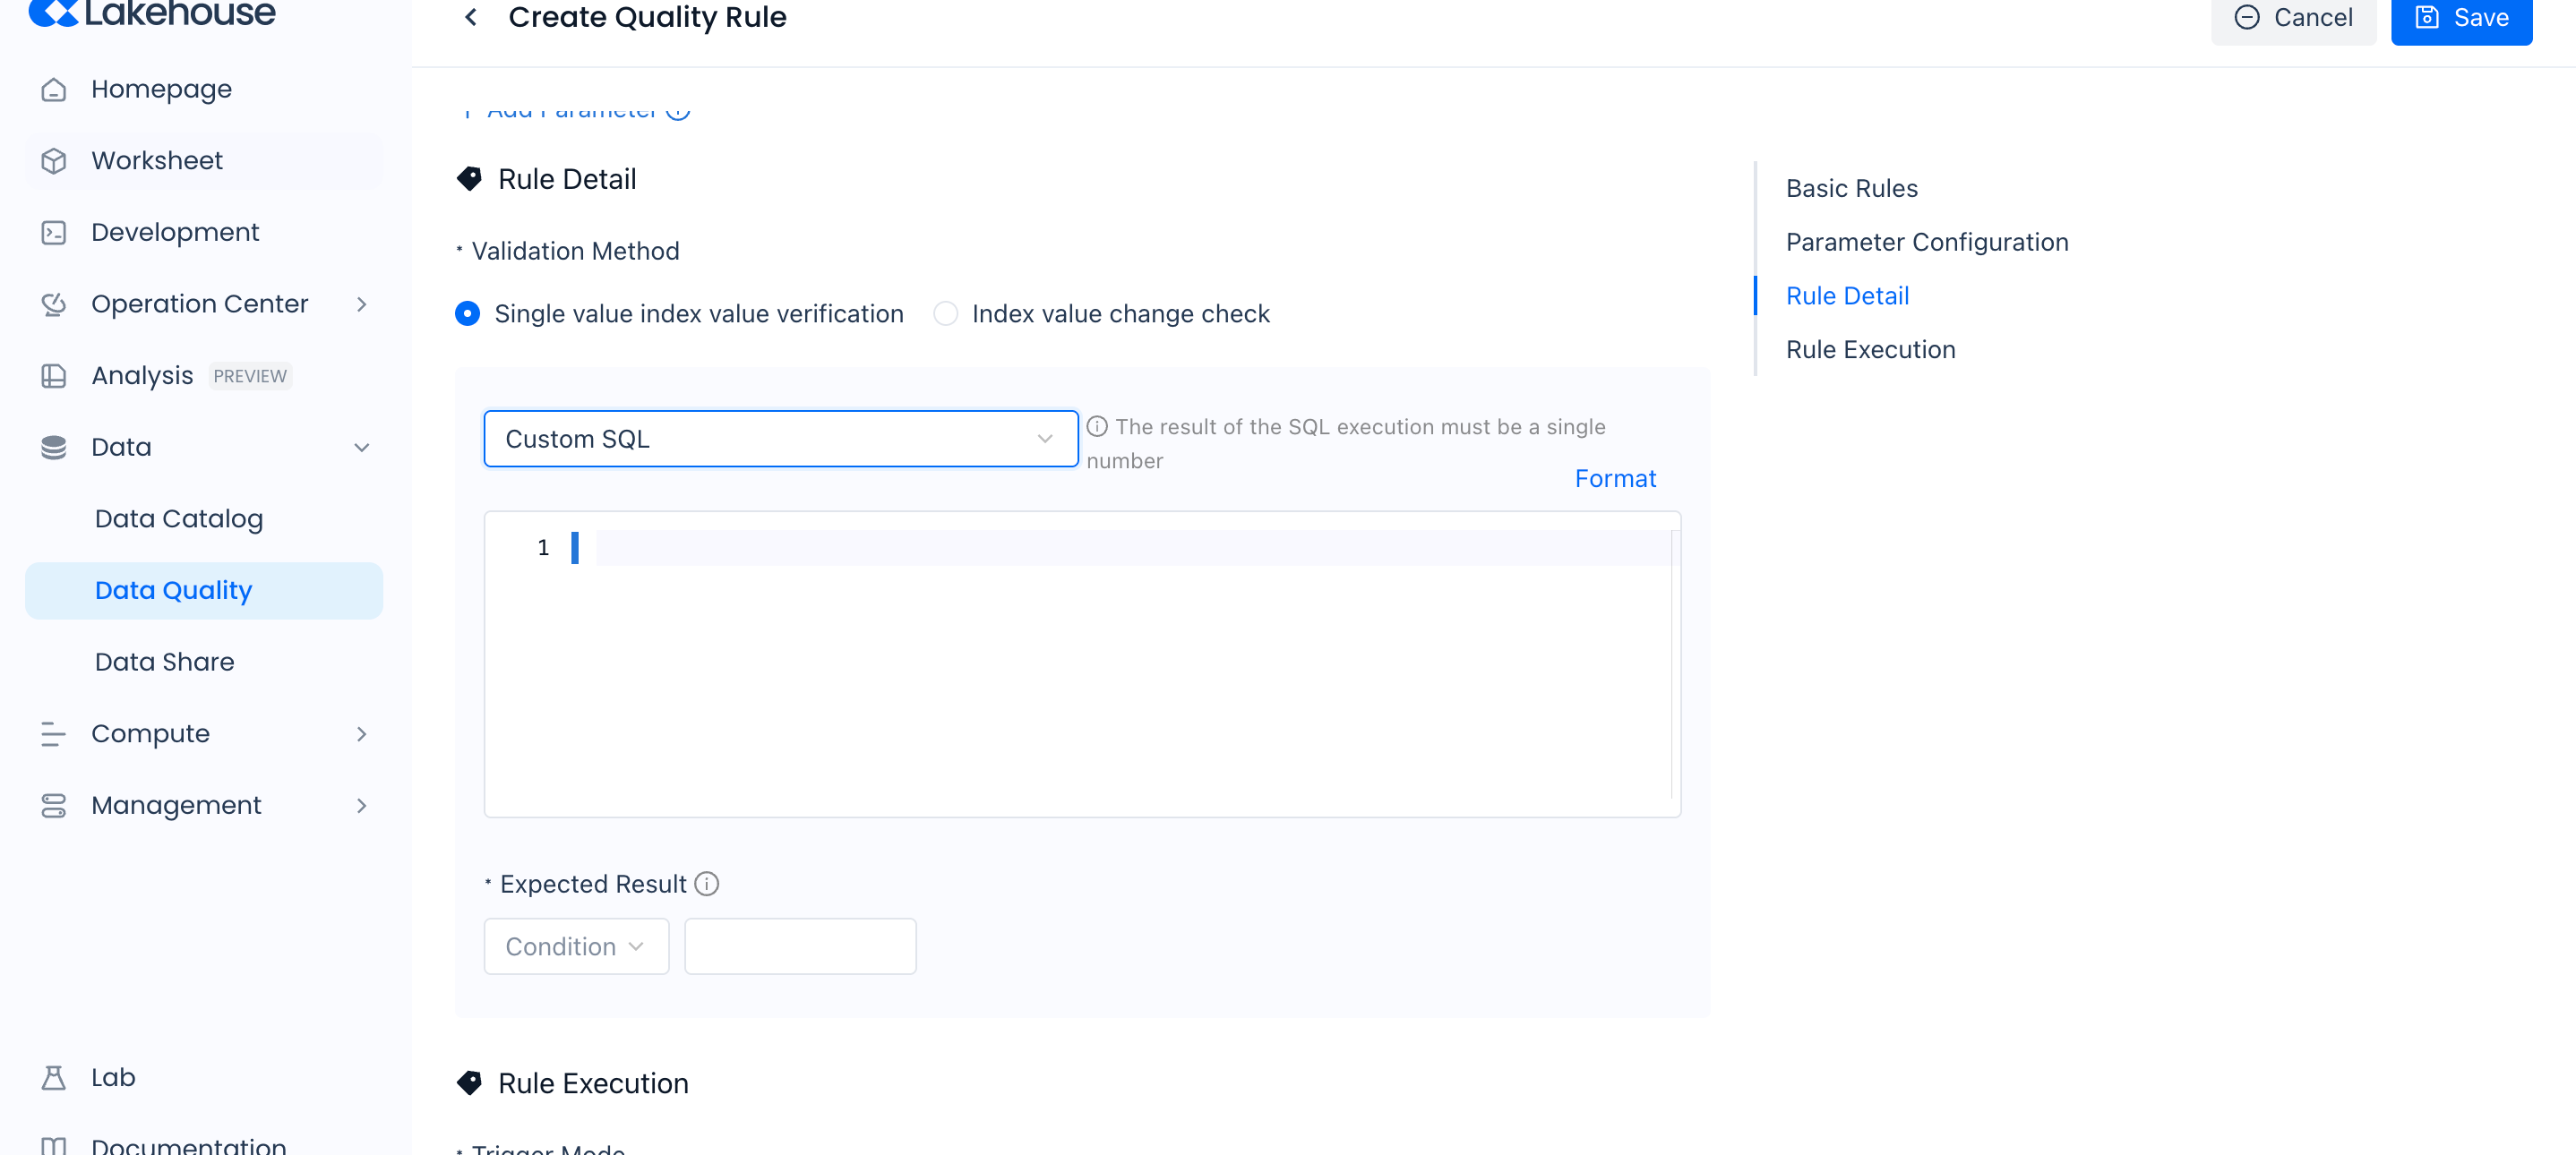Expand the Compute submenu arrow

point(362,734)
